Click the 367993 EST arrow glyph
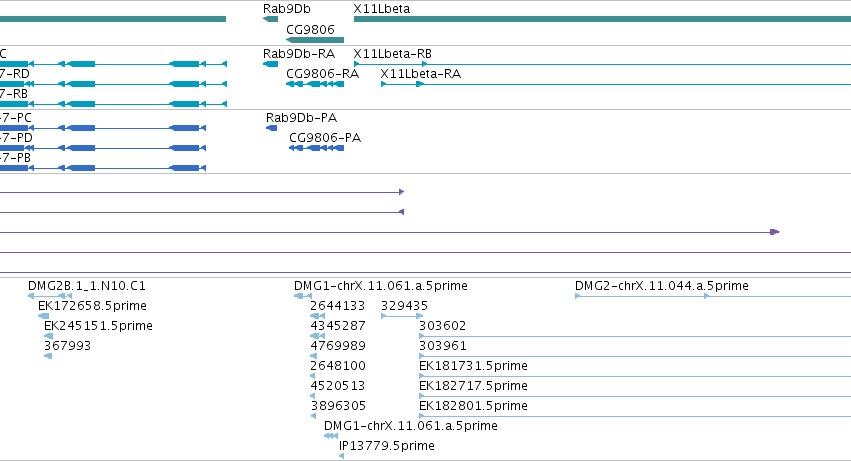The height and width of the screenshot is (461, 851). tap(48, 356)
